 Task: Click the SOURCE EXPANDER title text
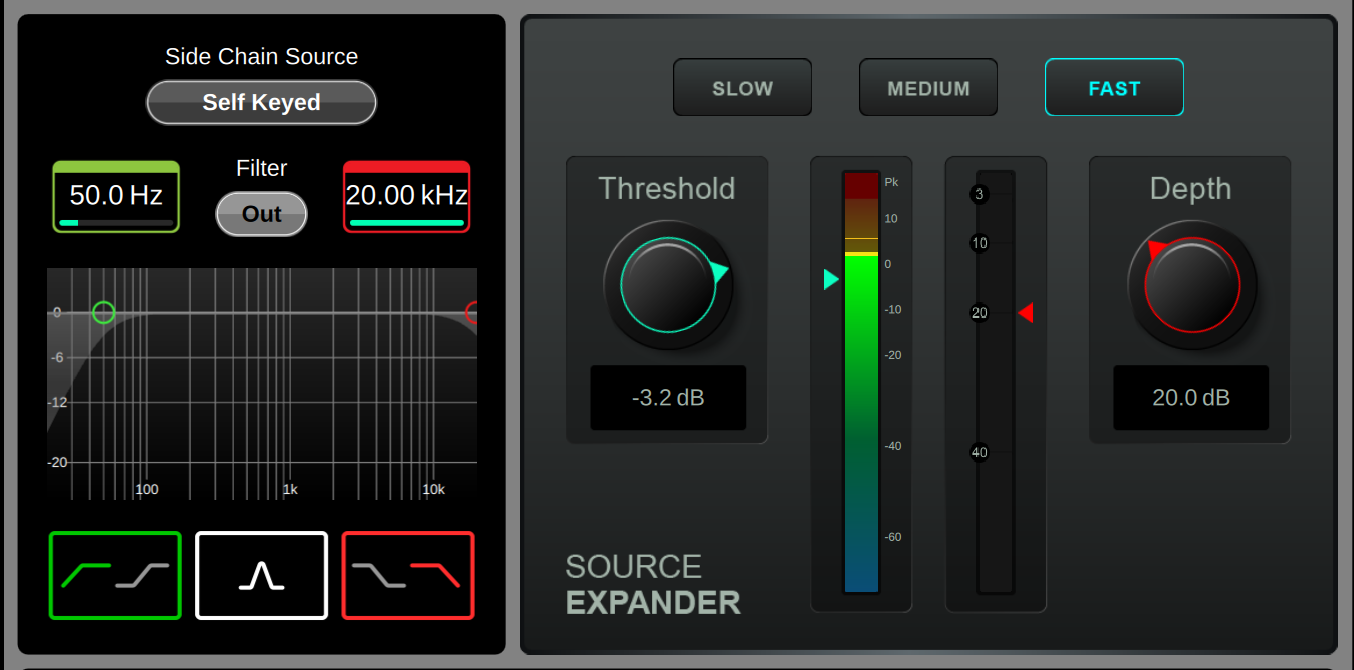pyautogui.click(x=653, y=585)
